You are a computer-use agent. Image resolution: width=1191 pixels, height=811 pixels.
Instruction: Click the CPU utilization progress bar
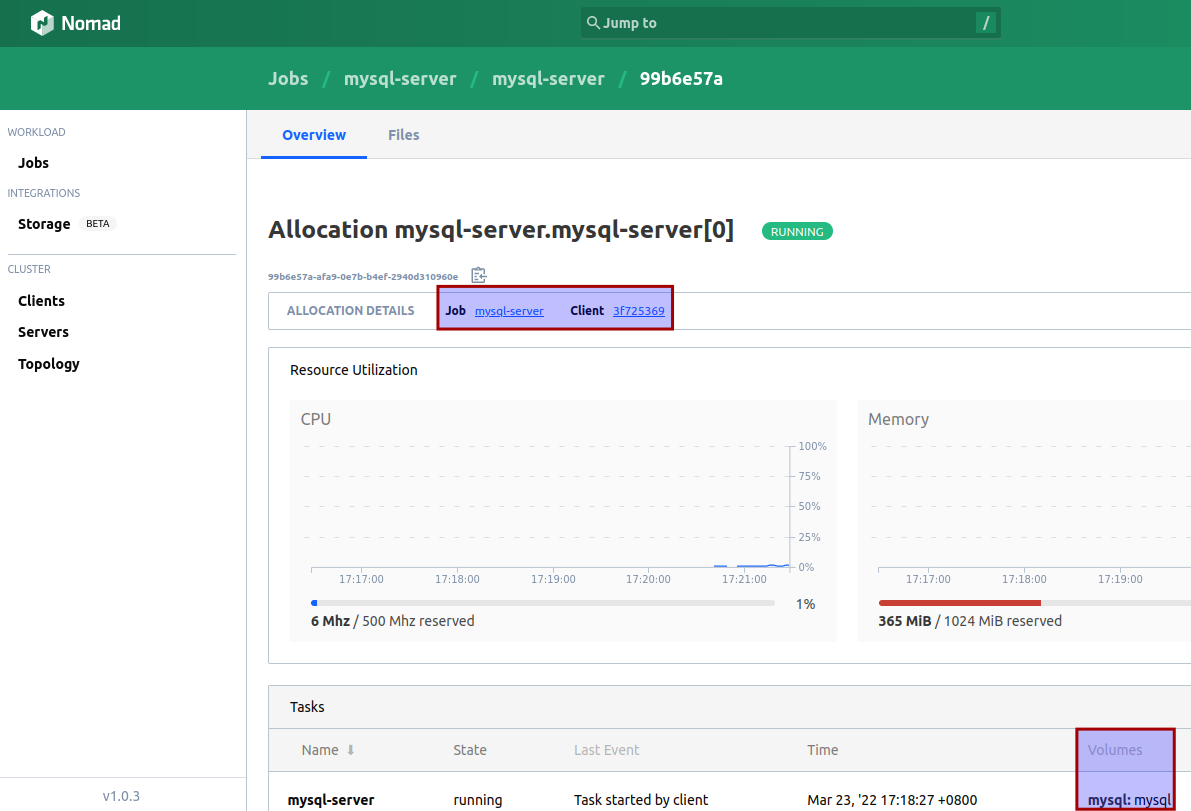pyautogui.click(x=542, y=603)
